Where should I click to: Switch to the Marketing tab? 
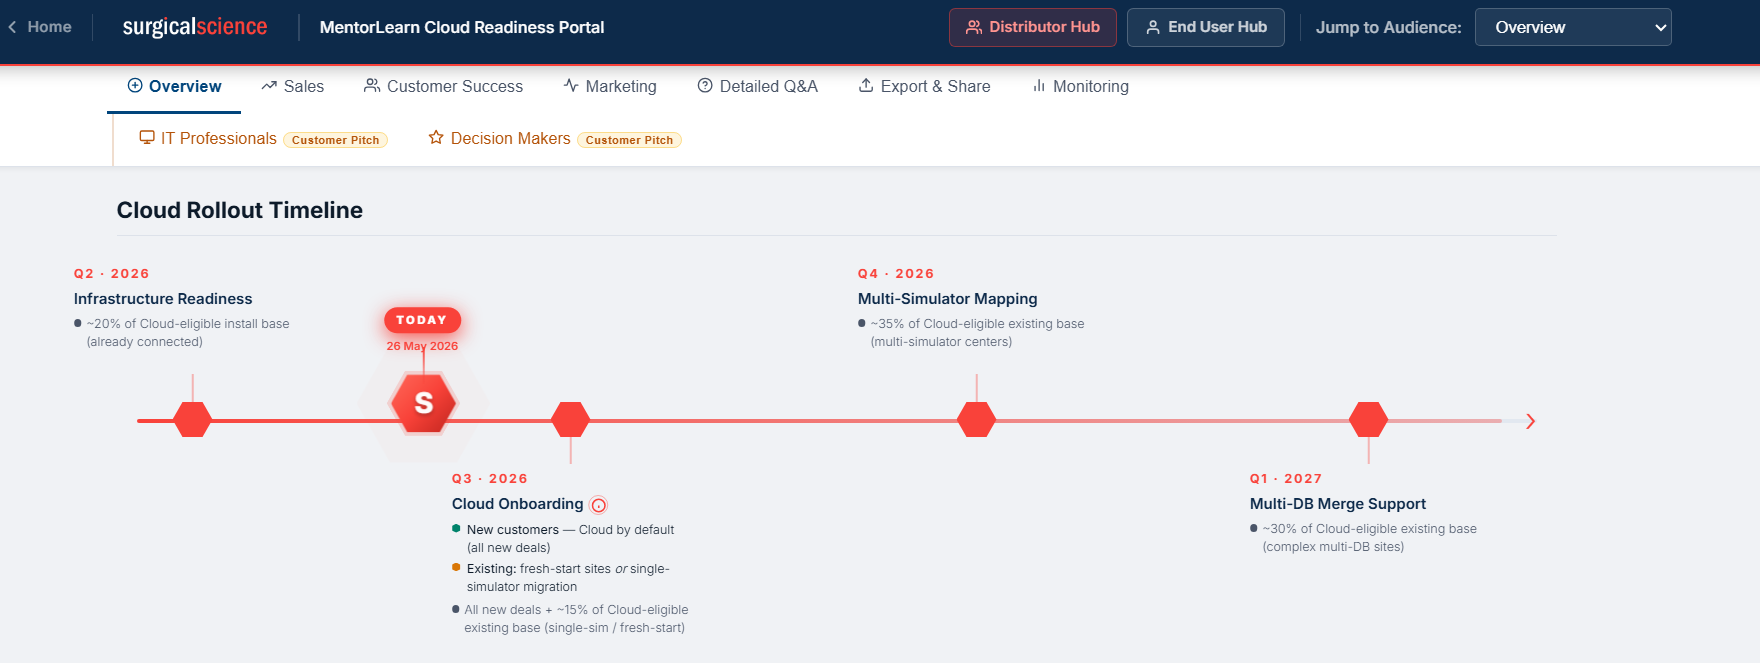point(609,86)
